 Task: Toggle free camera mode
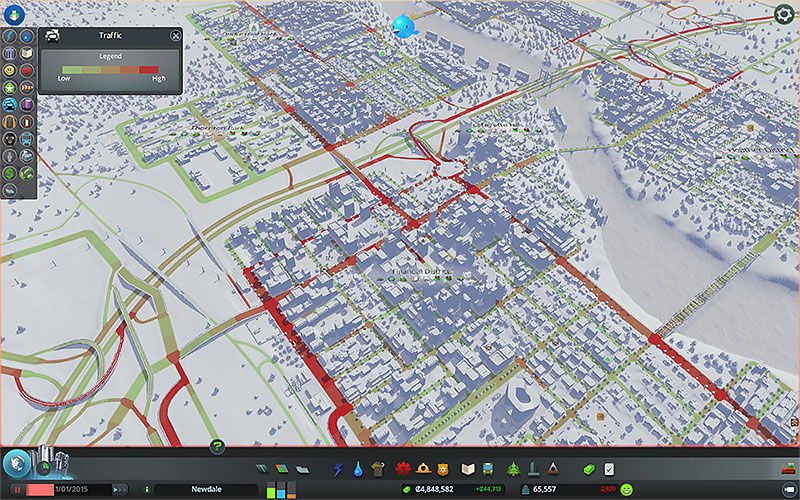click(788, 489)
